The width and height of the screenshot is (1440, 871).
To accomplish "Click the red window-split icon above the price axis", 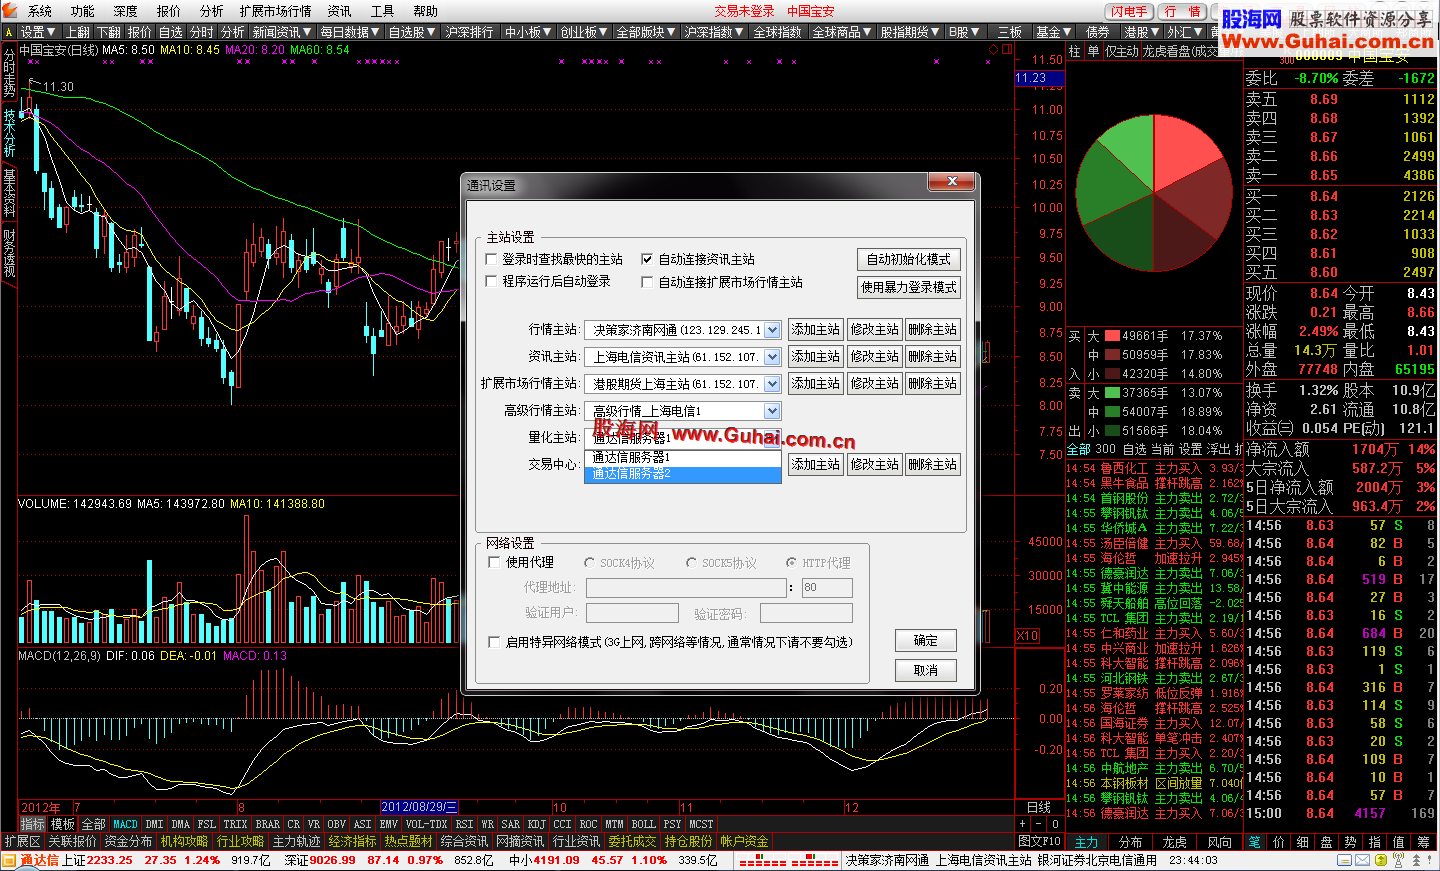I will (1007, 49).
